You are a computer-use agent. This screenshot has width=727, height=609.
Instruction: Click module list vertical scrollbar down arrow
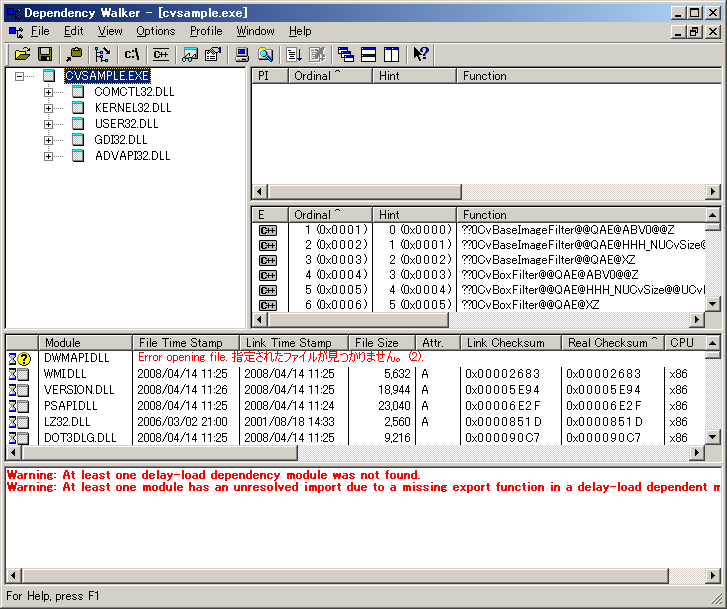713,436
